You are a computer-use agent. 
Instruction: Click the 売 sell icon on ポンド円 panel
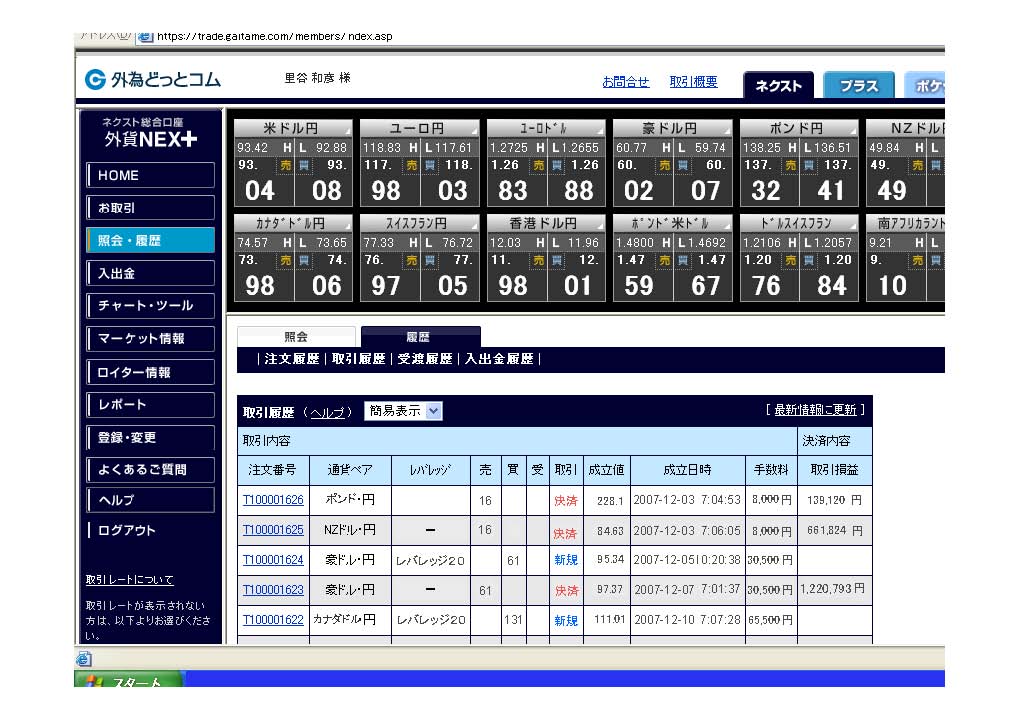[790, 165]
